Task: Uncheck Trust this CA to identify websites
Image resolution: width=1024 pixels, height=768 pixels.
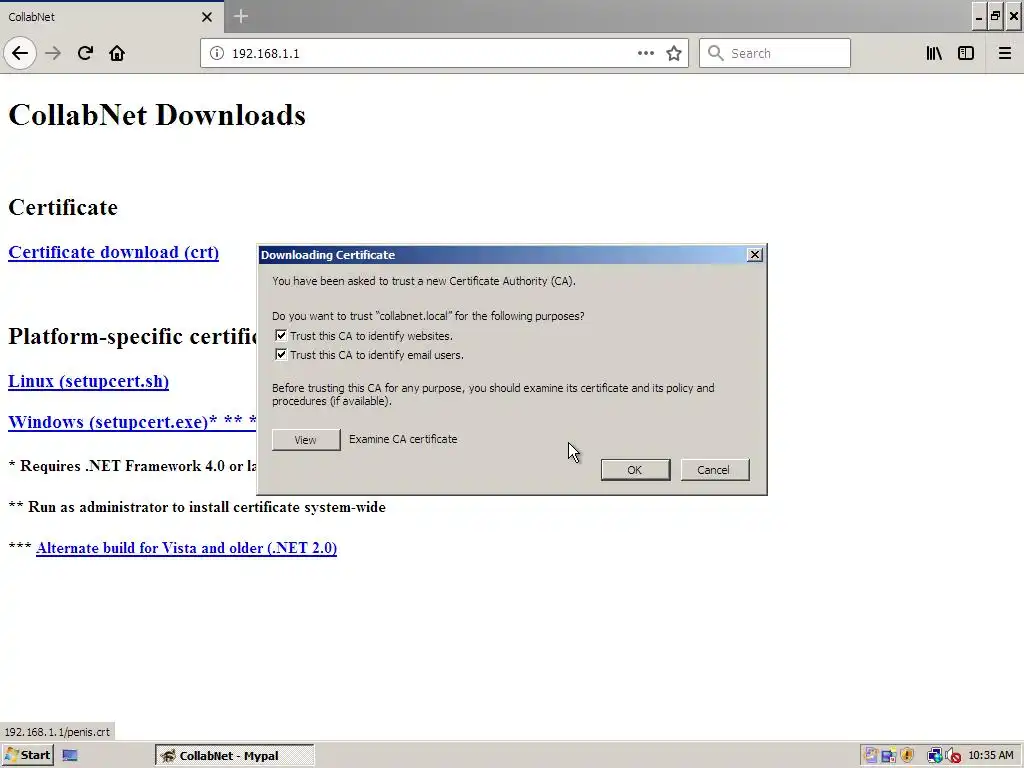Action: coord(281,336)
